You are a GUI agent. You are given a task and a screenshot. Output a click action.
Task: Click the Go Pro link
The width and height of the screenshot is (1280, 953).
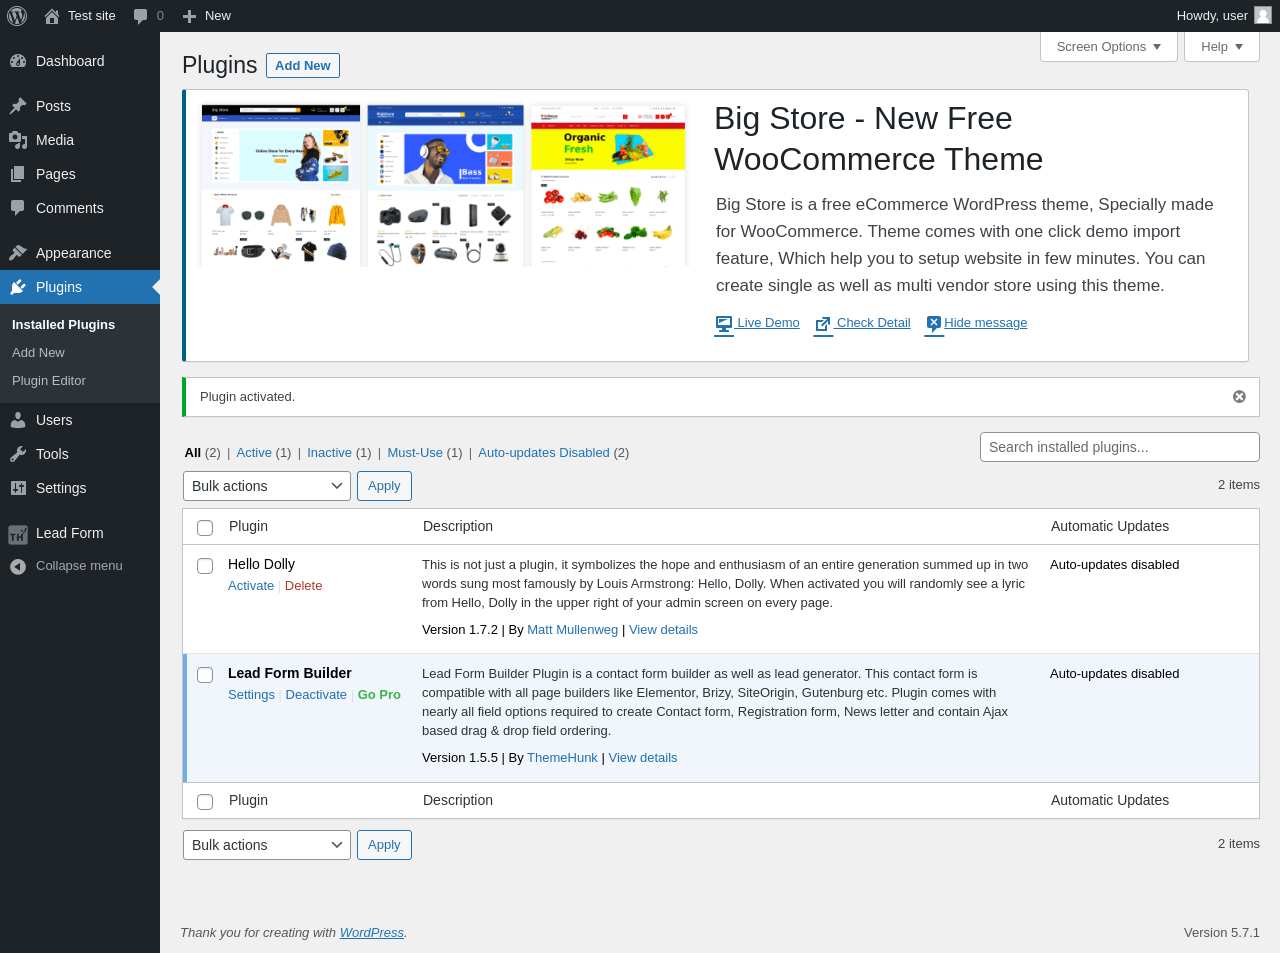(x=379, y=695)
